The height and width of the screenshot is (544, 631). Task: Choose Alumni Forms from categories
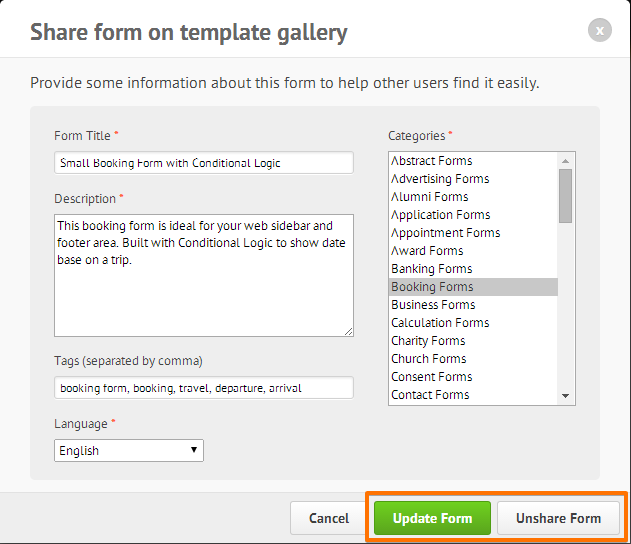click(430, 197)
